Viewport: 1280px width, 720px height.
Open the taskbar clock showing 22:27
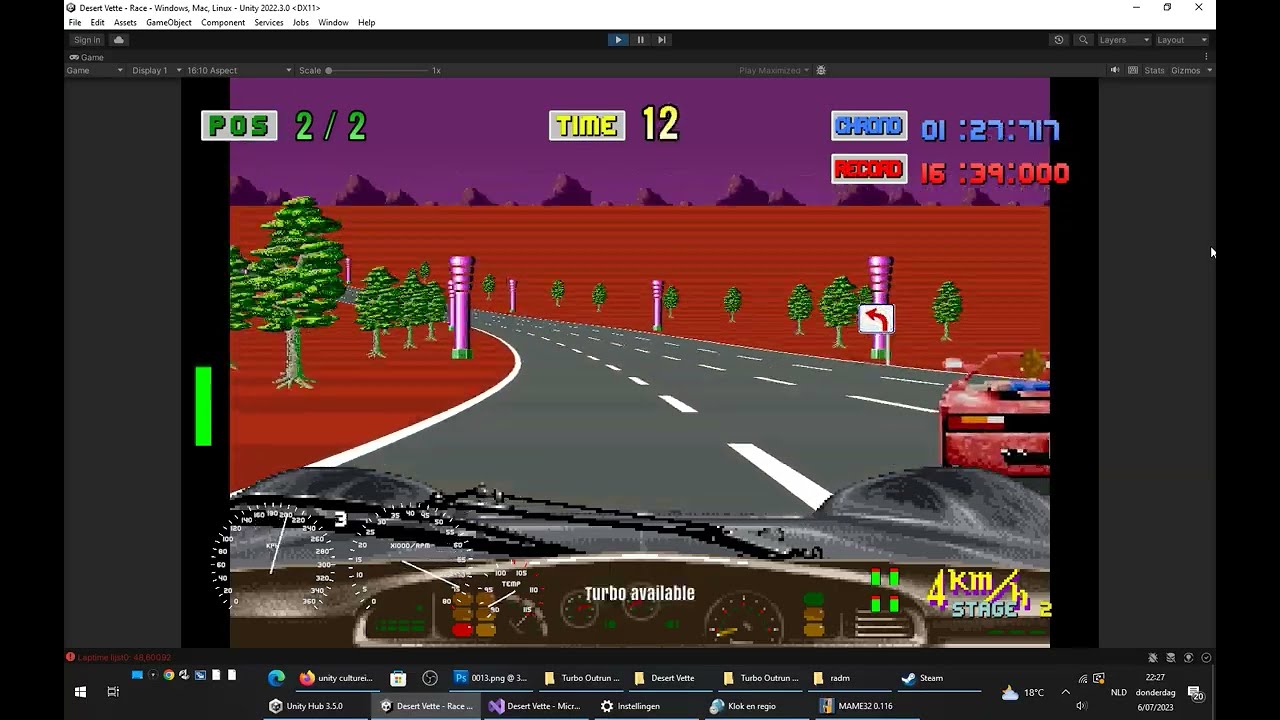coord(1155,692)
